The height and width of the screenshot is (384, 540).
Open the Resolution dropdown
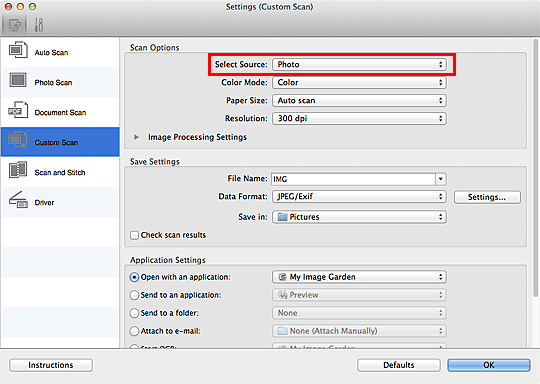tap(359, 118)
